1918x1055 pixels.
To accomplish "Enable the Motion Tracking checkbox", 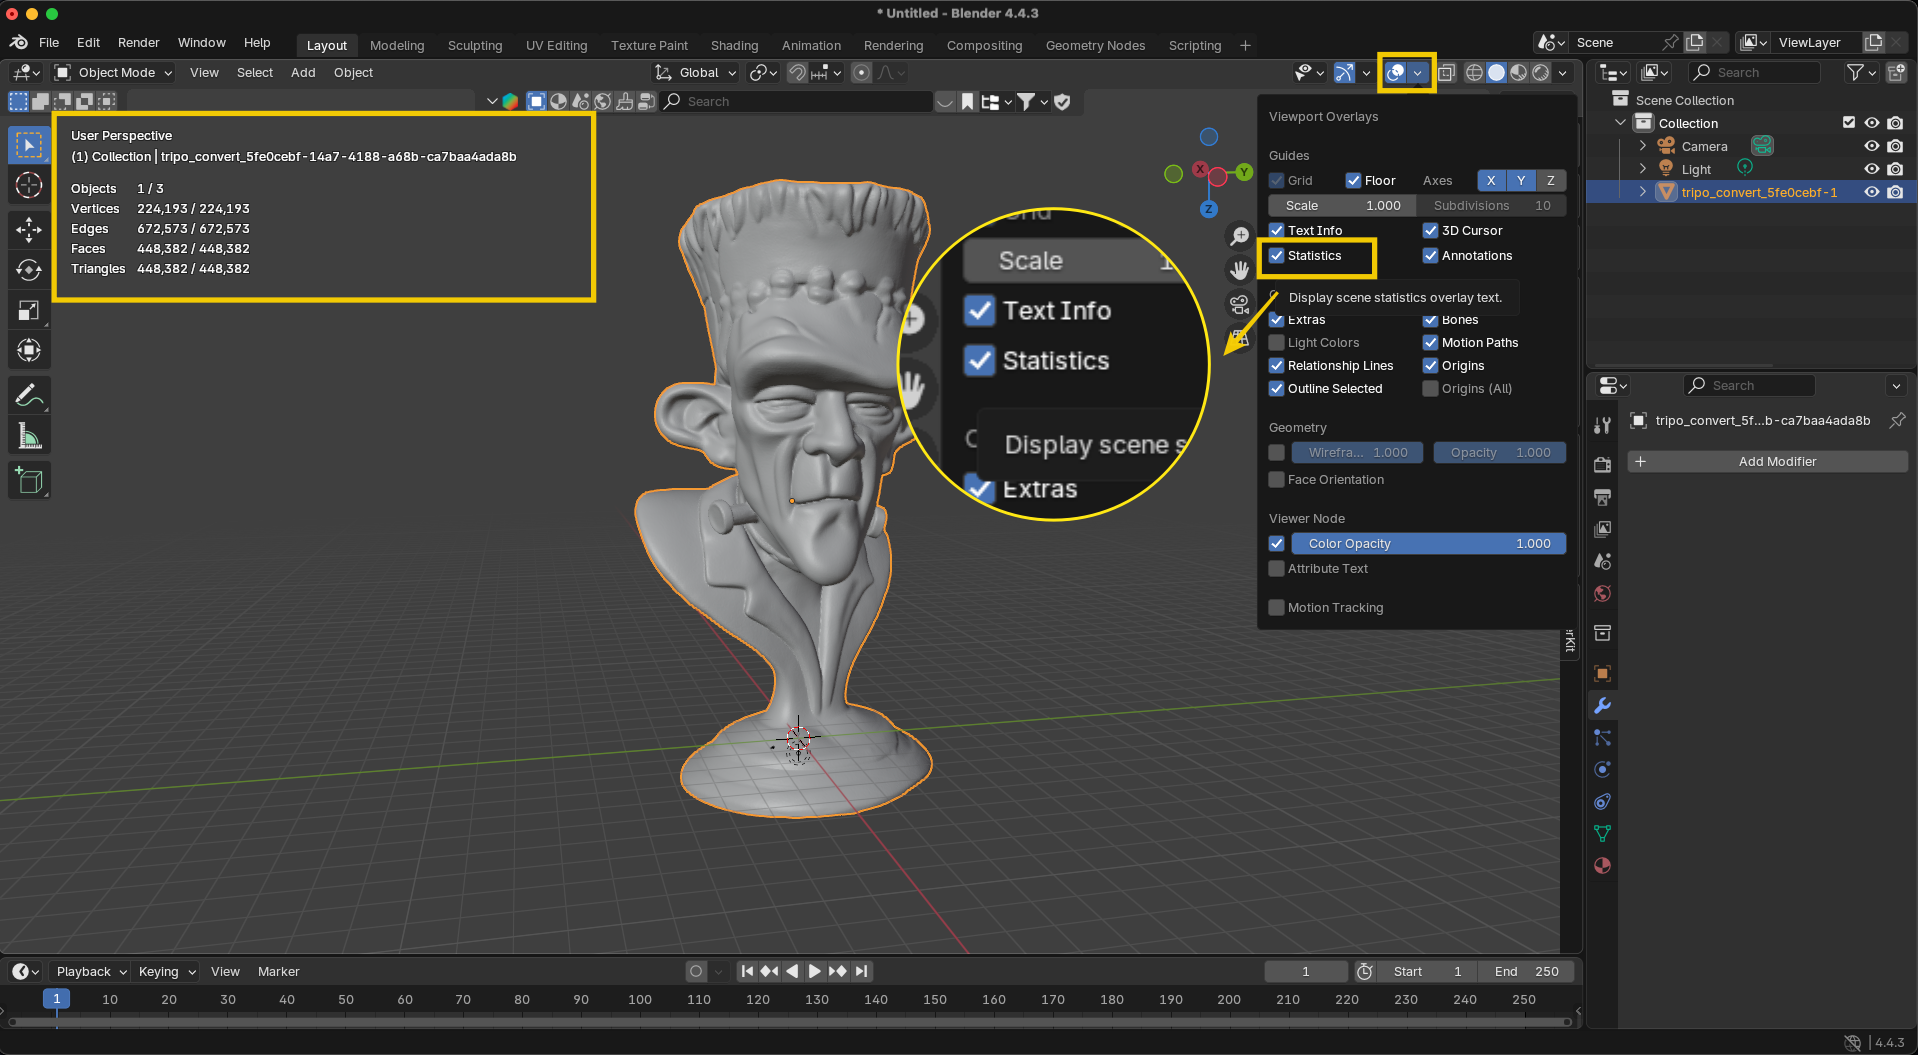I will click(x=1277, y=608).
